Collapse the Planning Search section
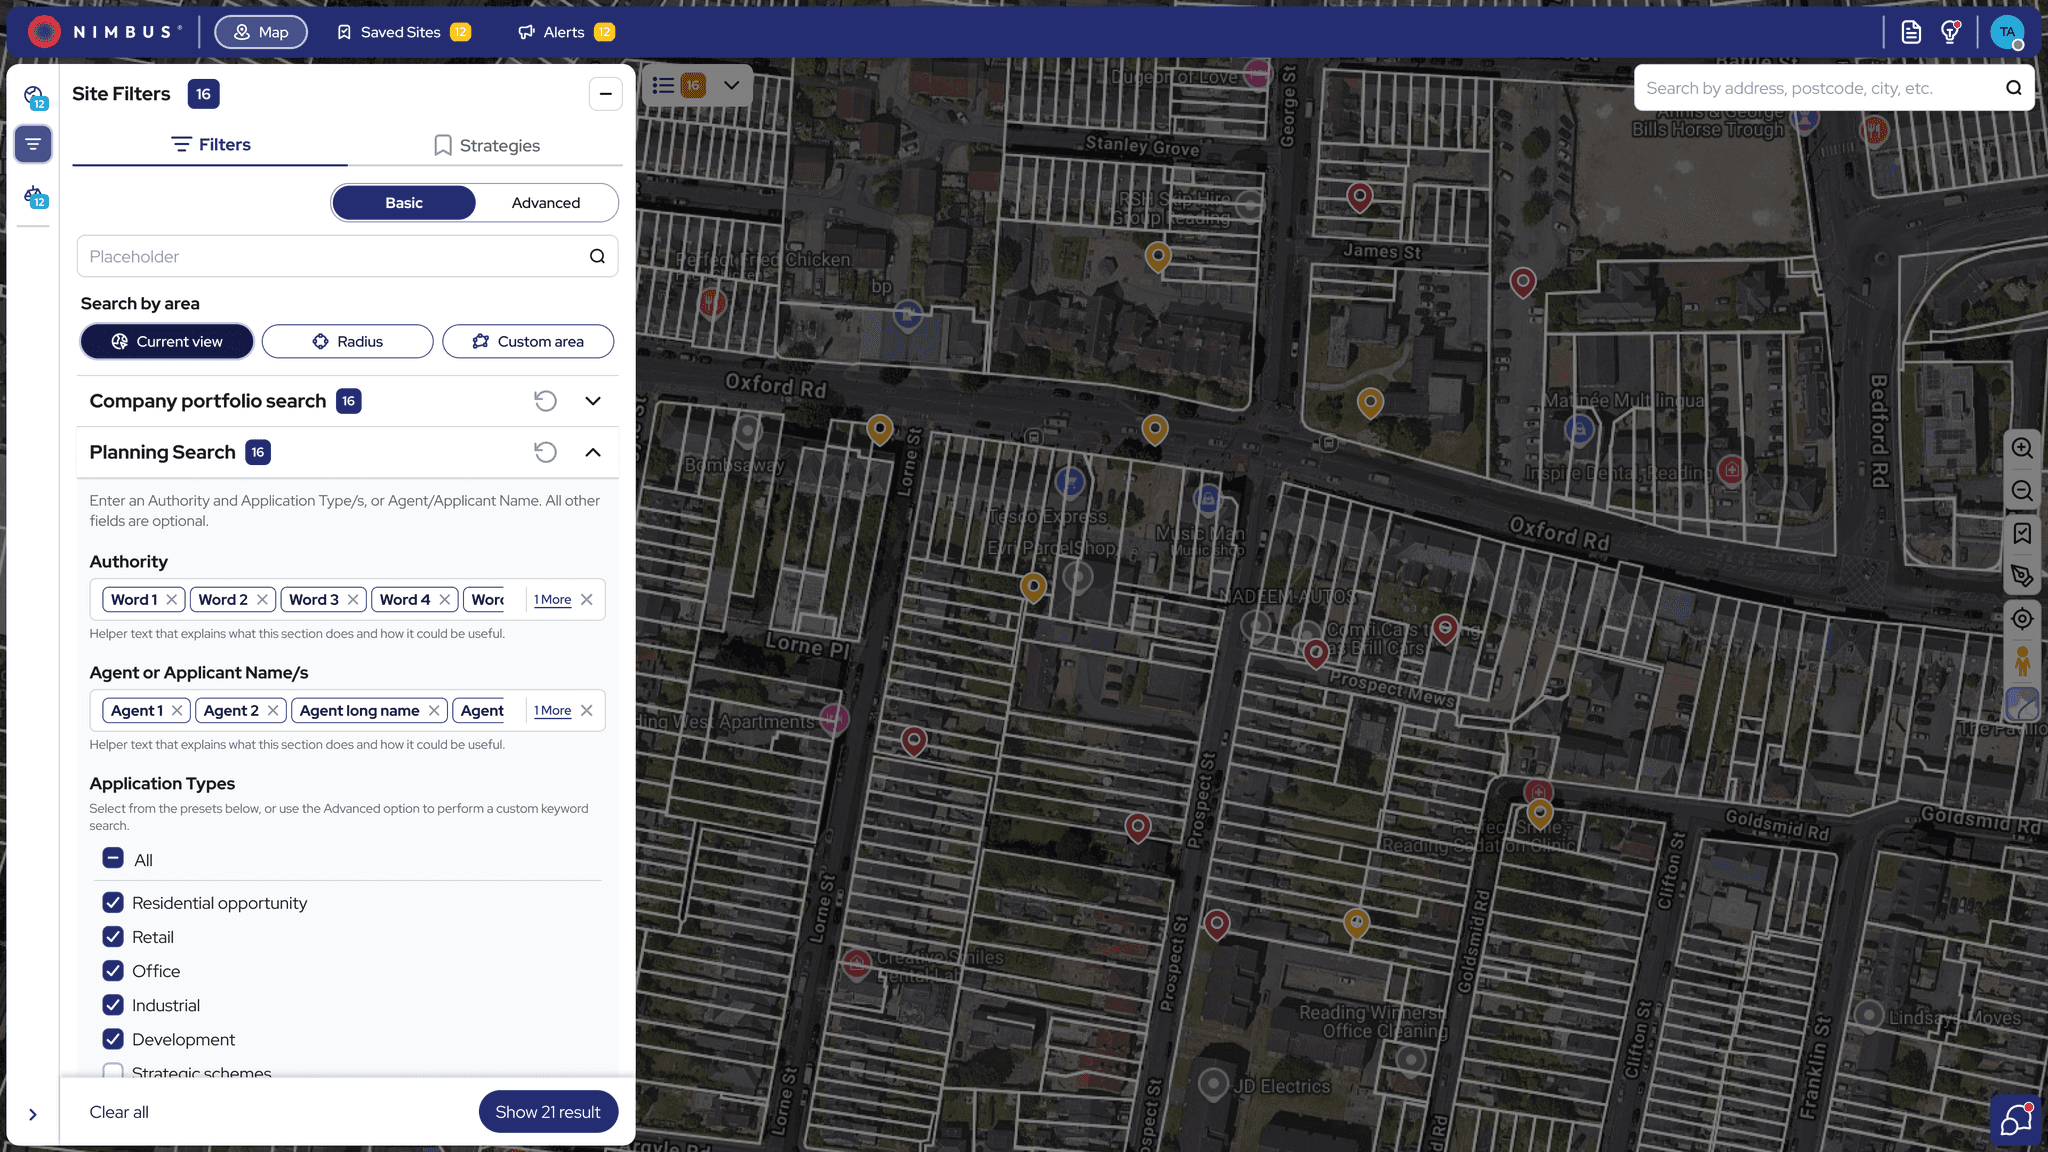The image size is (2048, 1152). 593,452
